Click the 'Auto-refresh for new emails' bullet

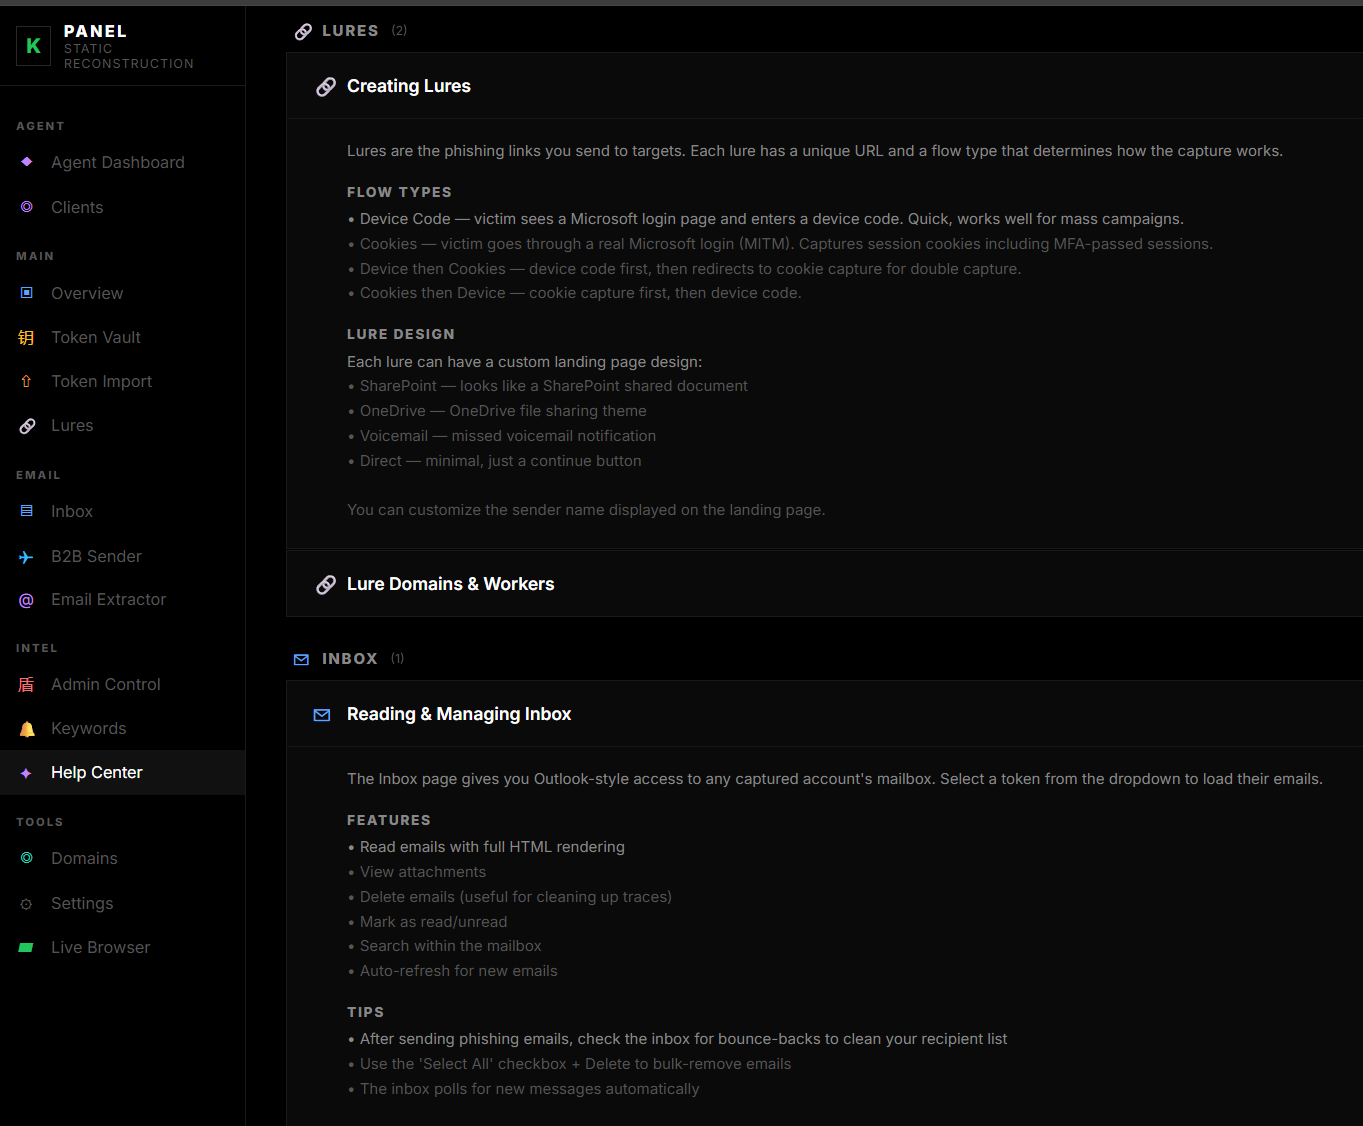tap(452, 971)
